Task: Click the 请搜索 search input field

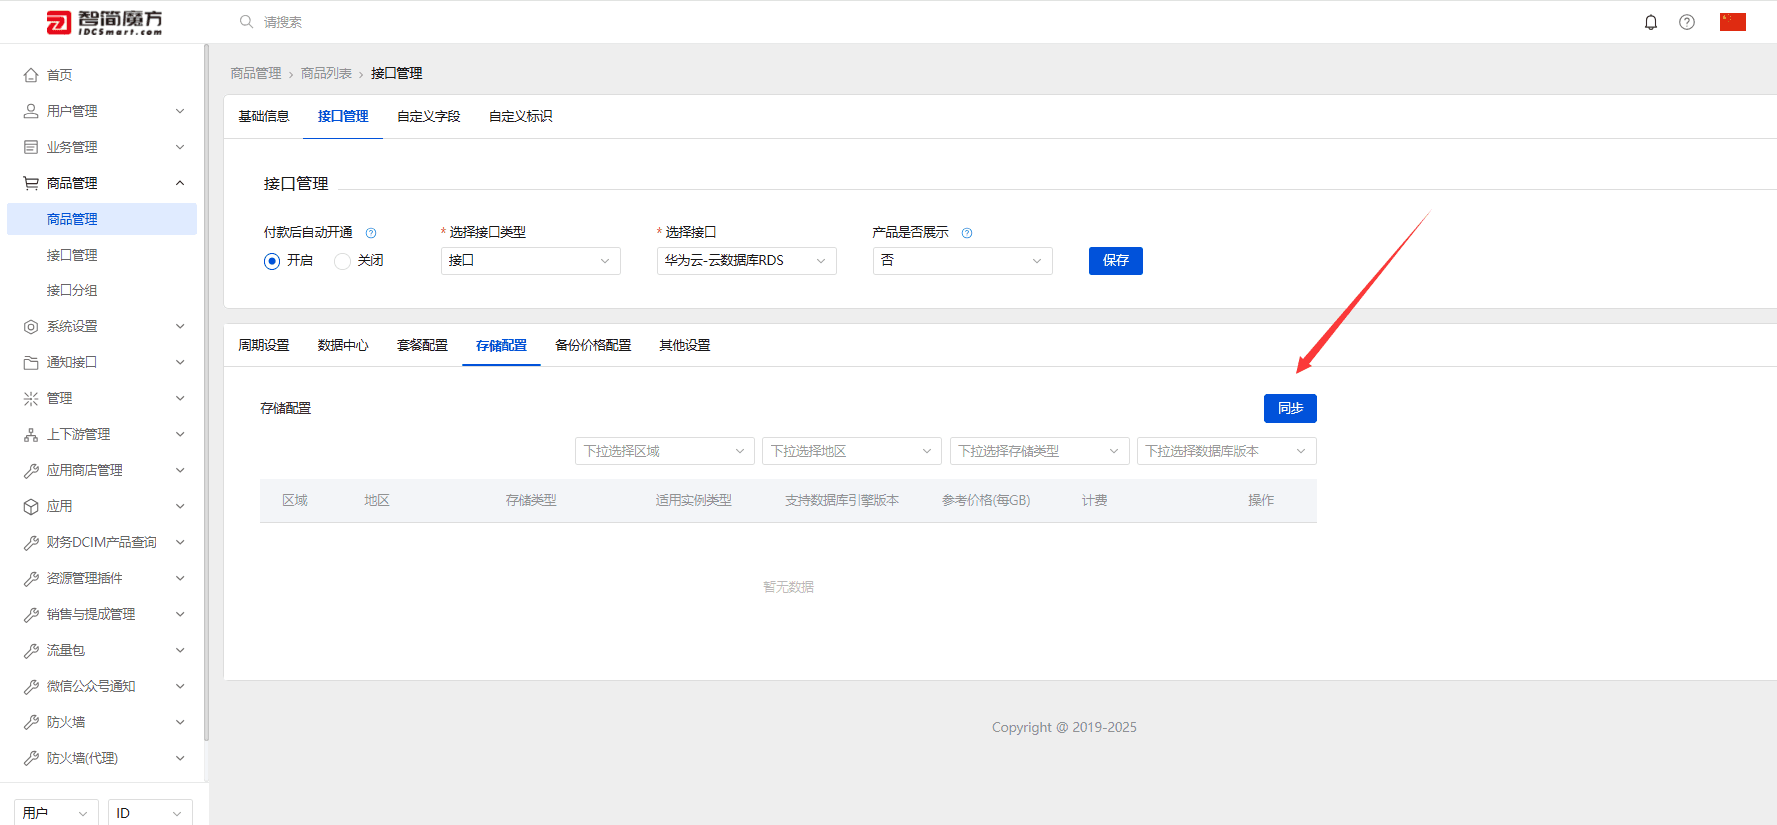Action: pyautogui.click(x=400, y=22)
